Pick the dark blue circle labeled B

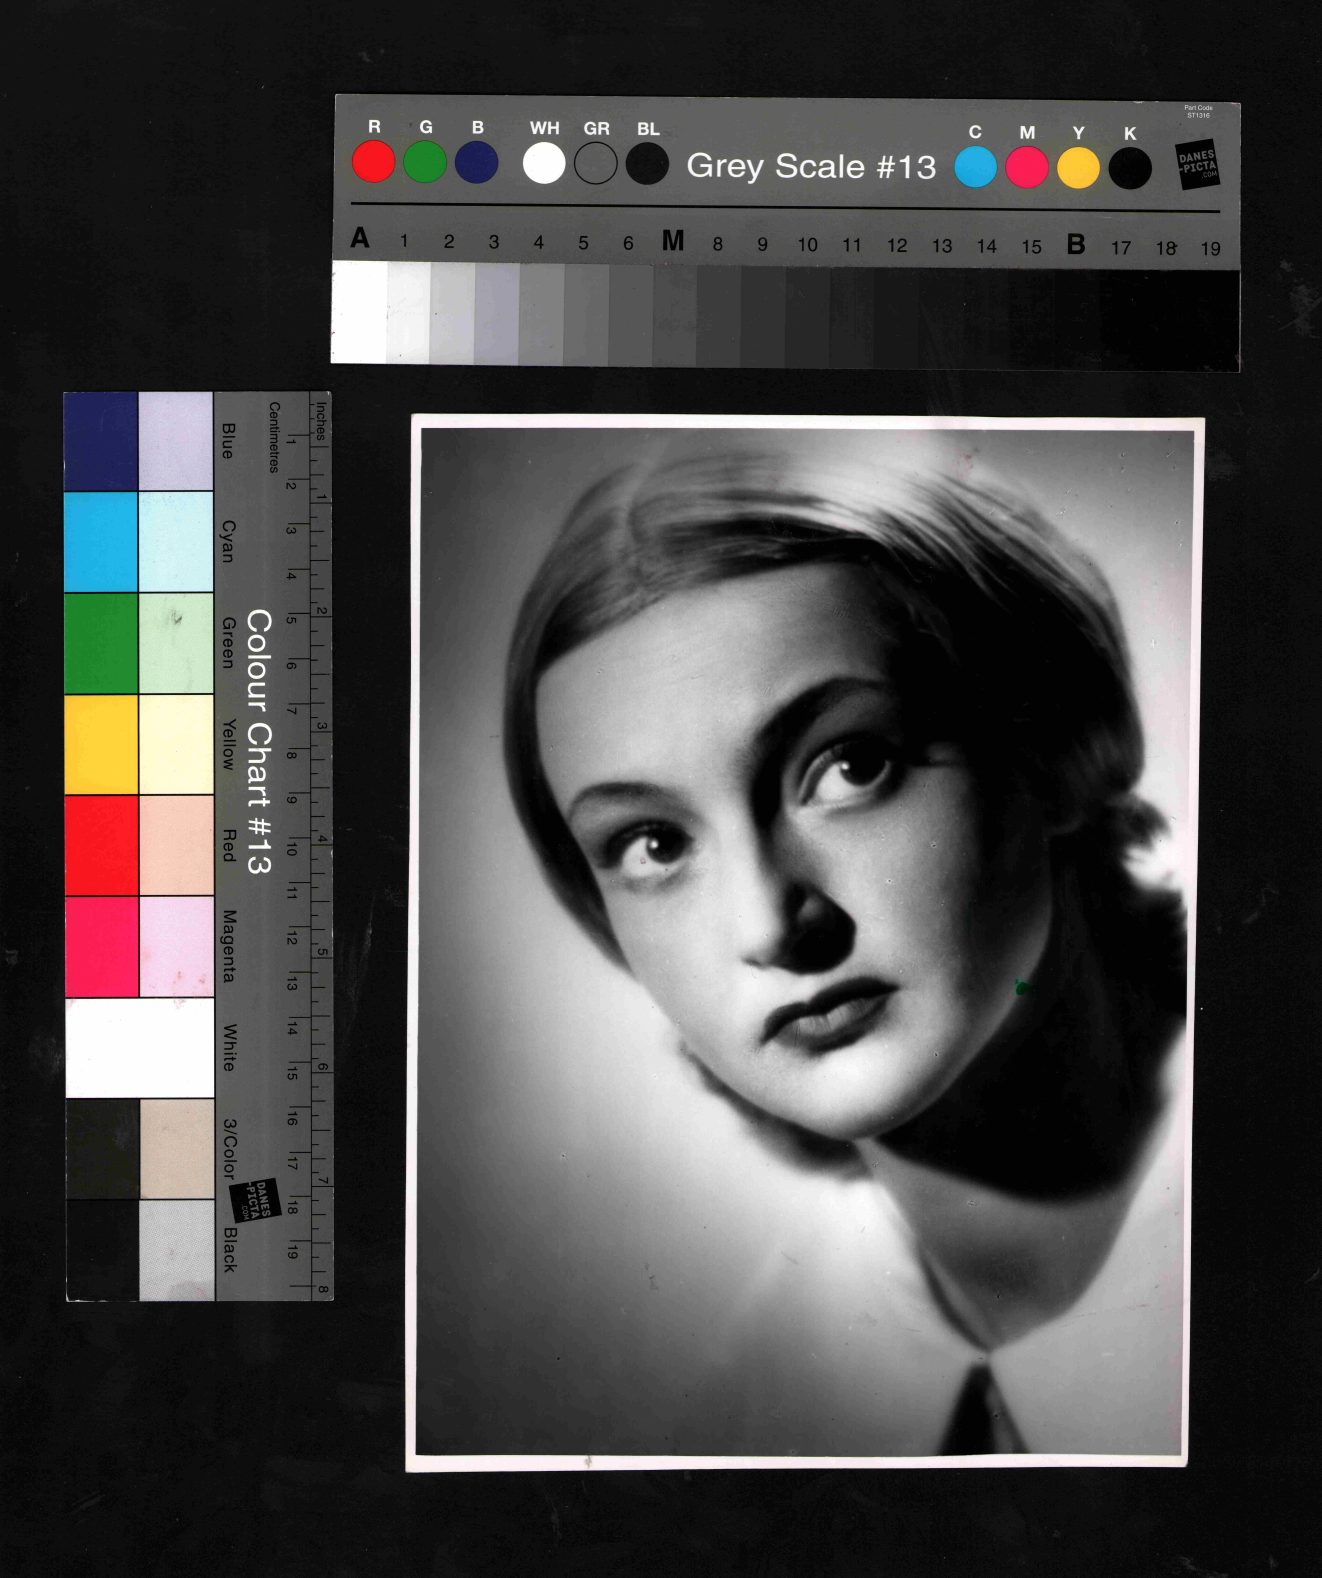(477, 163)
